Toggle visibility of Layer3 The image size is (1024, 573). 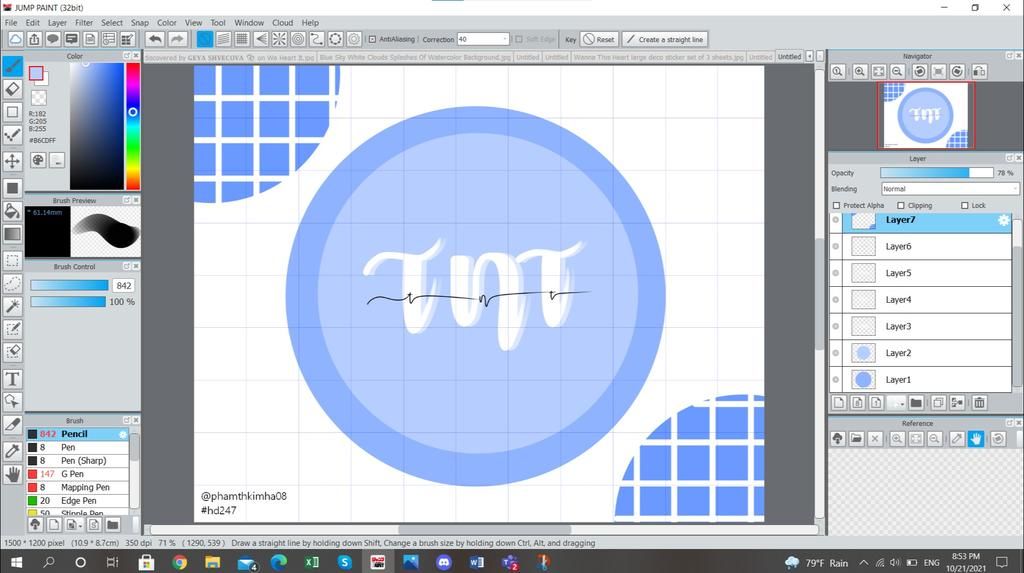[836, 326]
